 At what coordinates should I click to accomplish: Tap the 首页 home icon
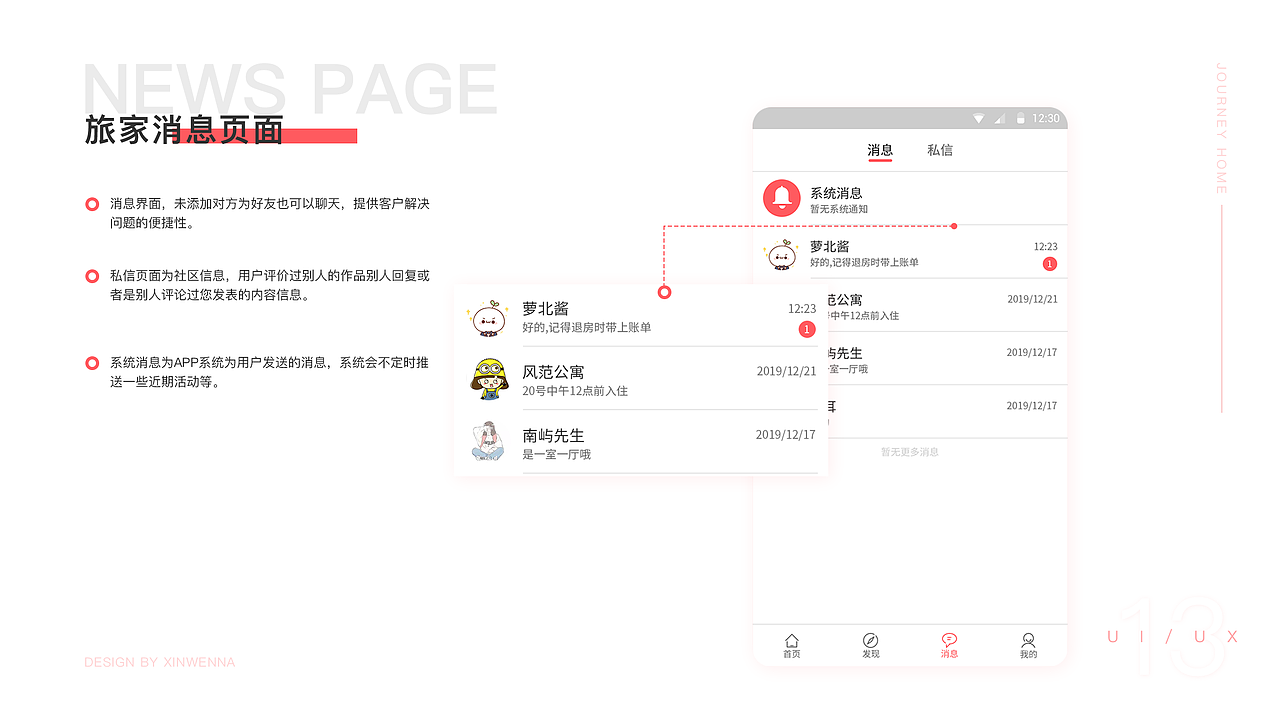click(792, 640)
